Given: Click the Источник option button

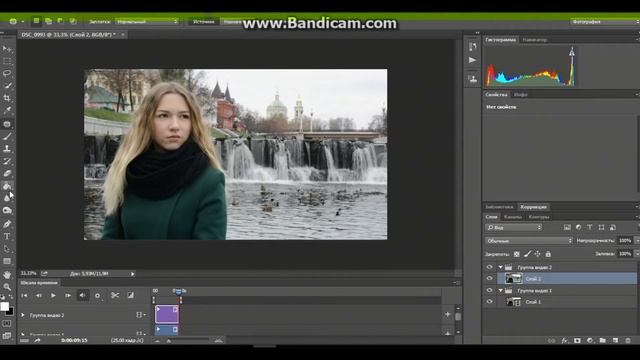Looking at the screenshot, I should point(204,21).
